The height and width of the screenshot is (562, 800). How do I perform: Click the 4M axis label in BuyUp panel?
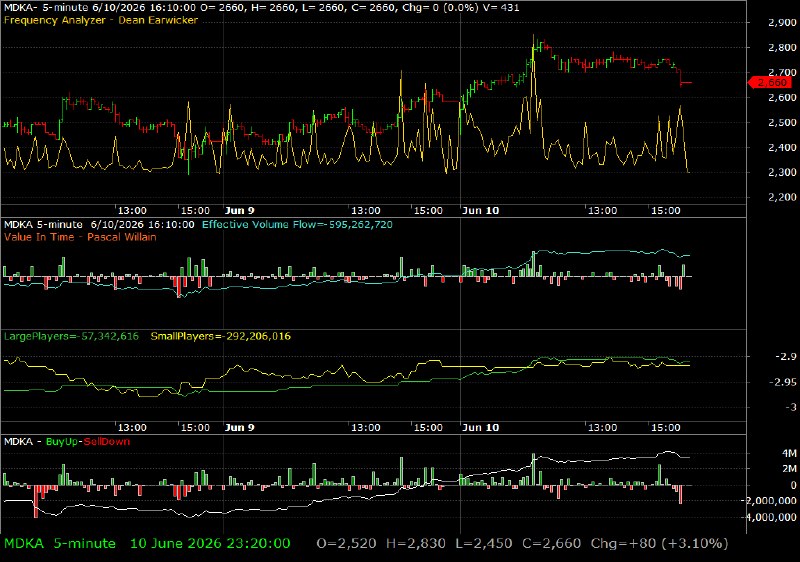789,453
